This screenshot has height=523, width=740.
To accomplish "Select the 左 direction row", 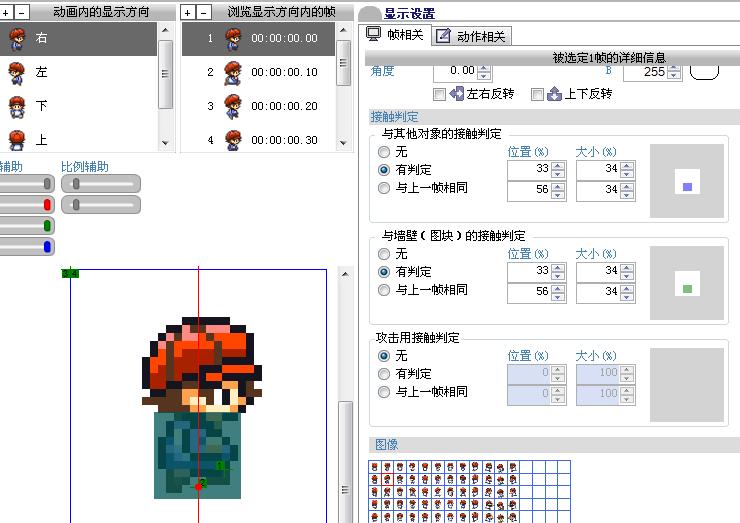I will click(x=78, y=72).
